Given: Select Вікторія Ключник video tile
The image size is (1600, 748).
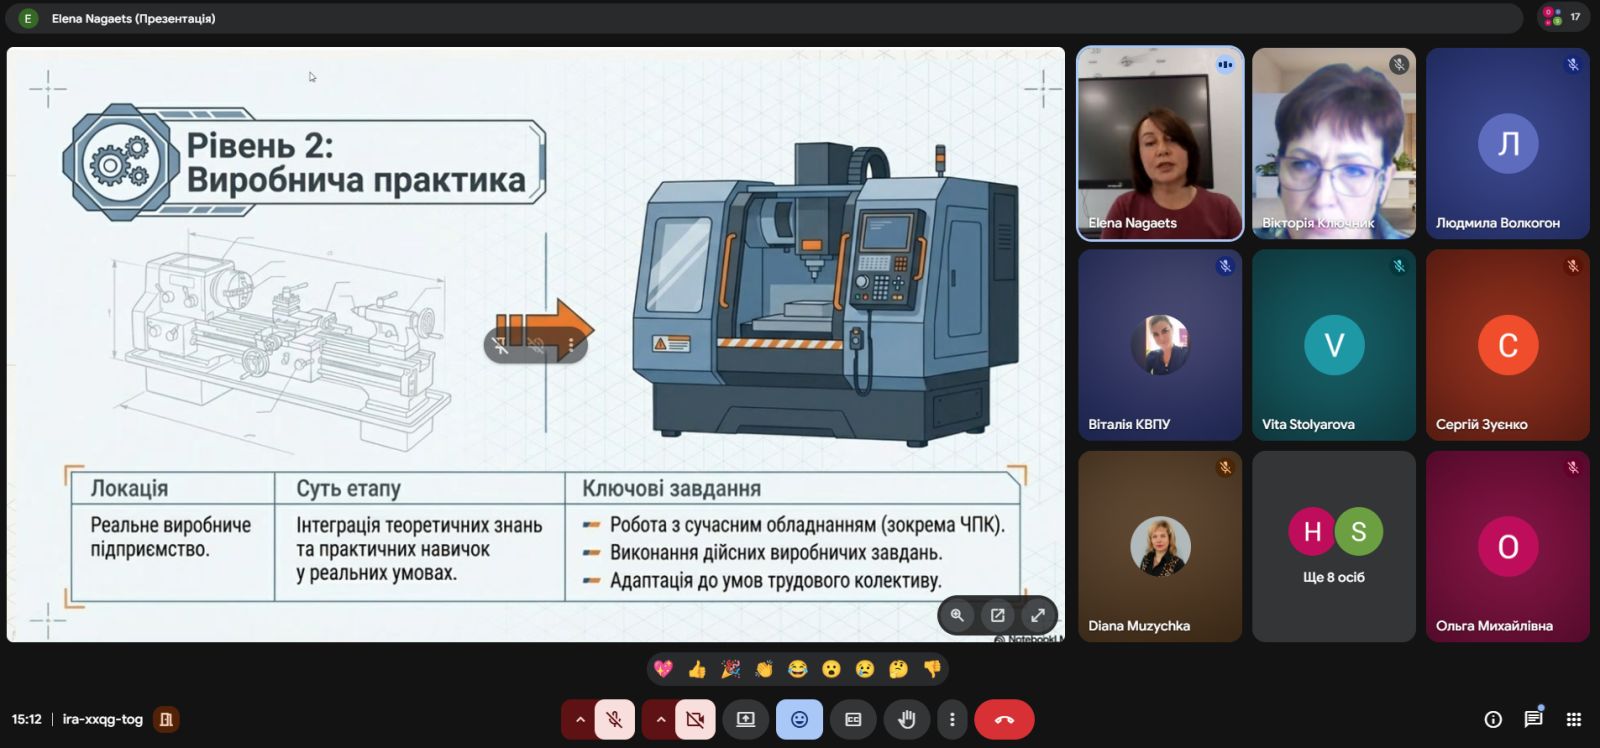Looking at the screenshot, I should pyautogui.click(x=1334, y=144).
